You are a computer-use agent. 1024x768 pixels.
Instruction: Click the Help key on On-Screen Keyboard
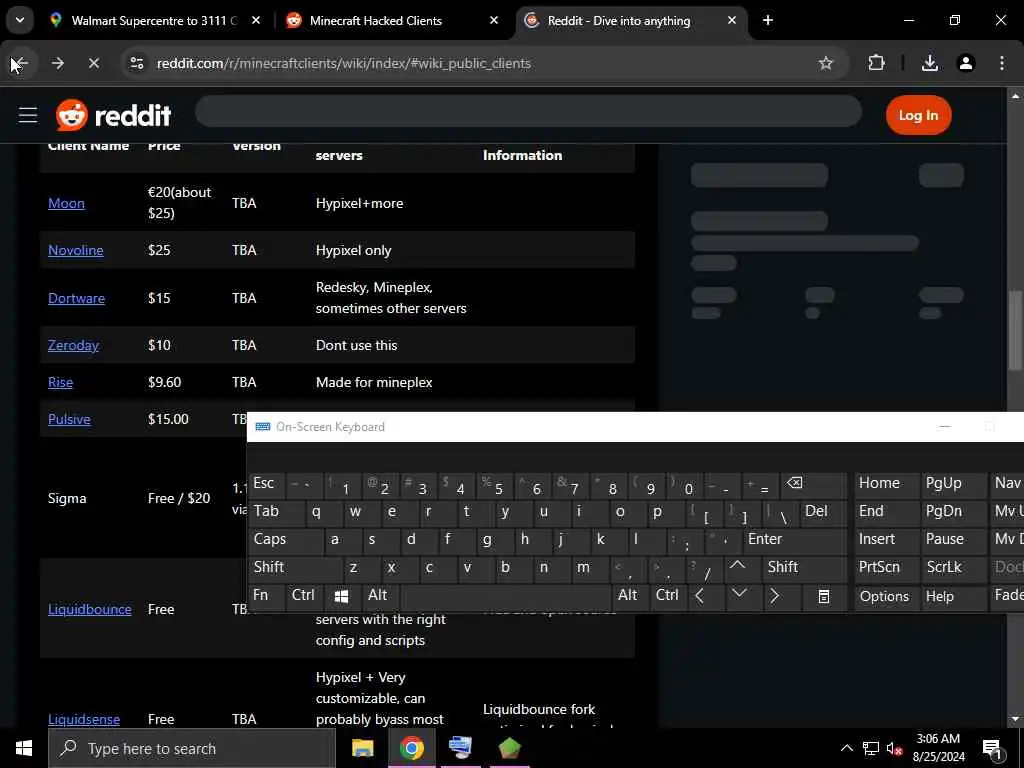click(952, 597)
